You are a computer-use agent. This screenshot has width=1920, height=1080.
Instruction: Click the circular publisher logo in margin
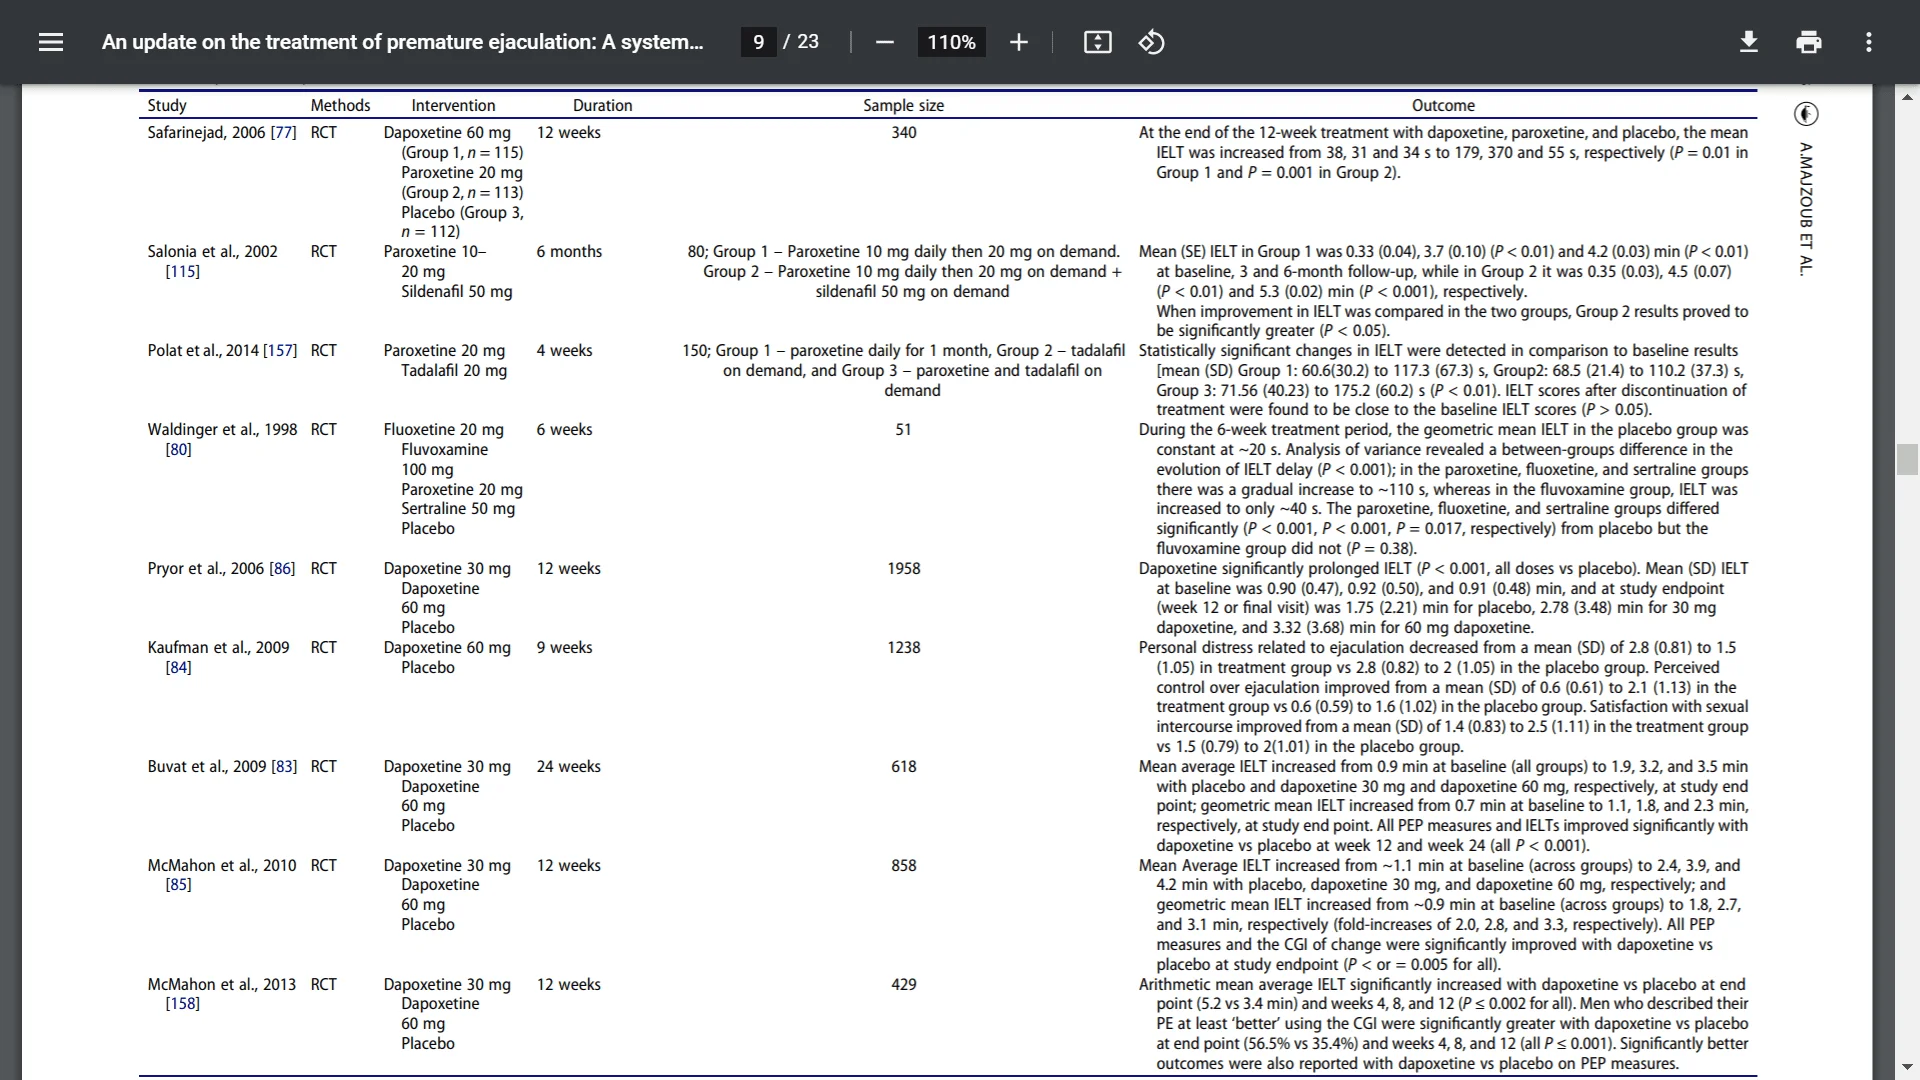click(x=1806, y=114)
